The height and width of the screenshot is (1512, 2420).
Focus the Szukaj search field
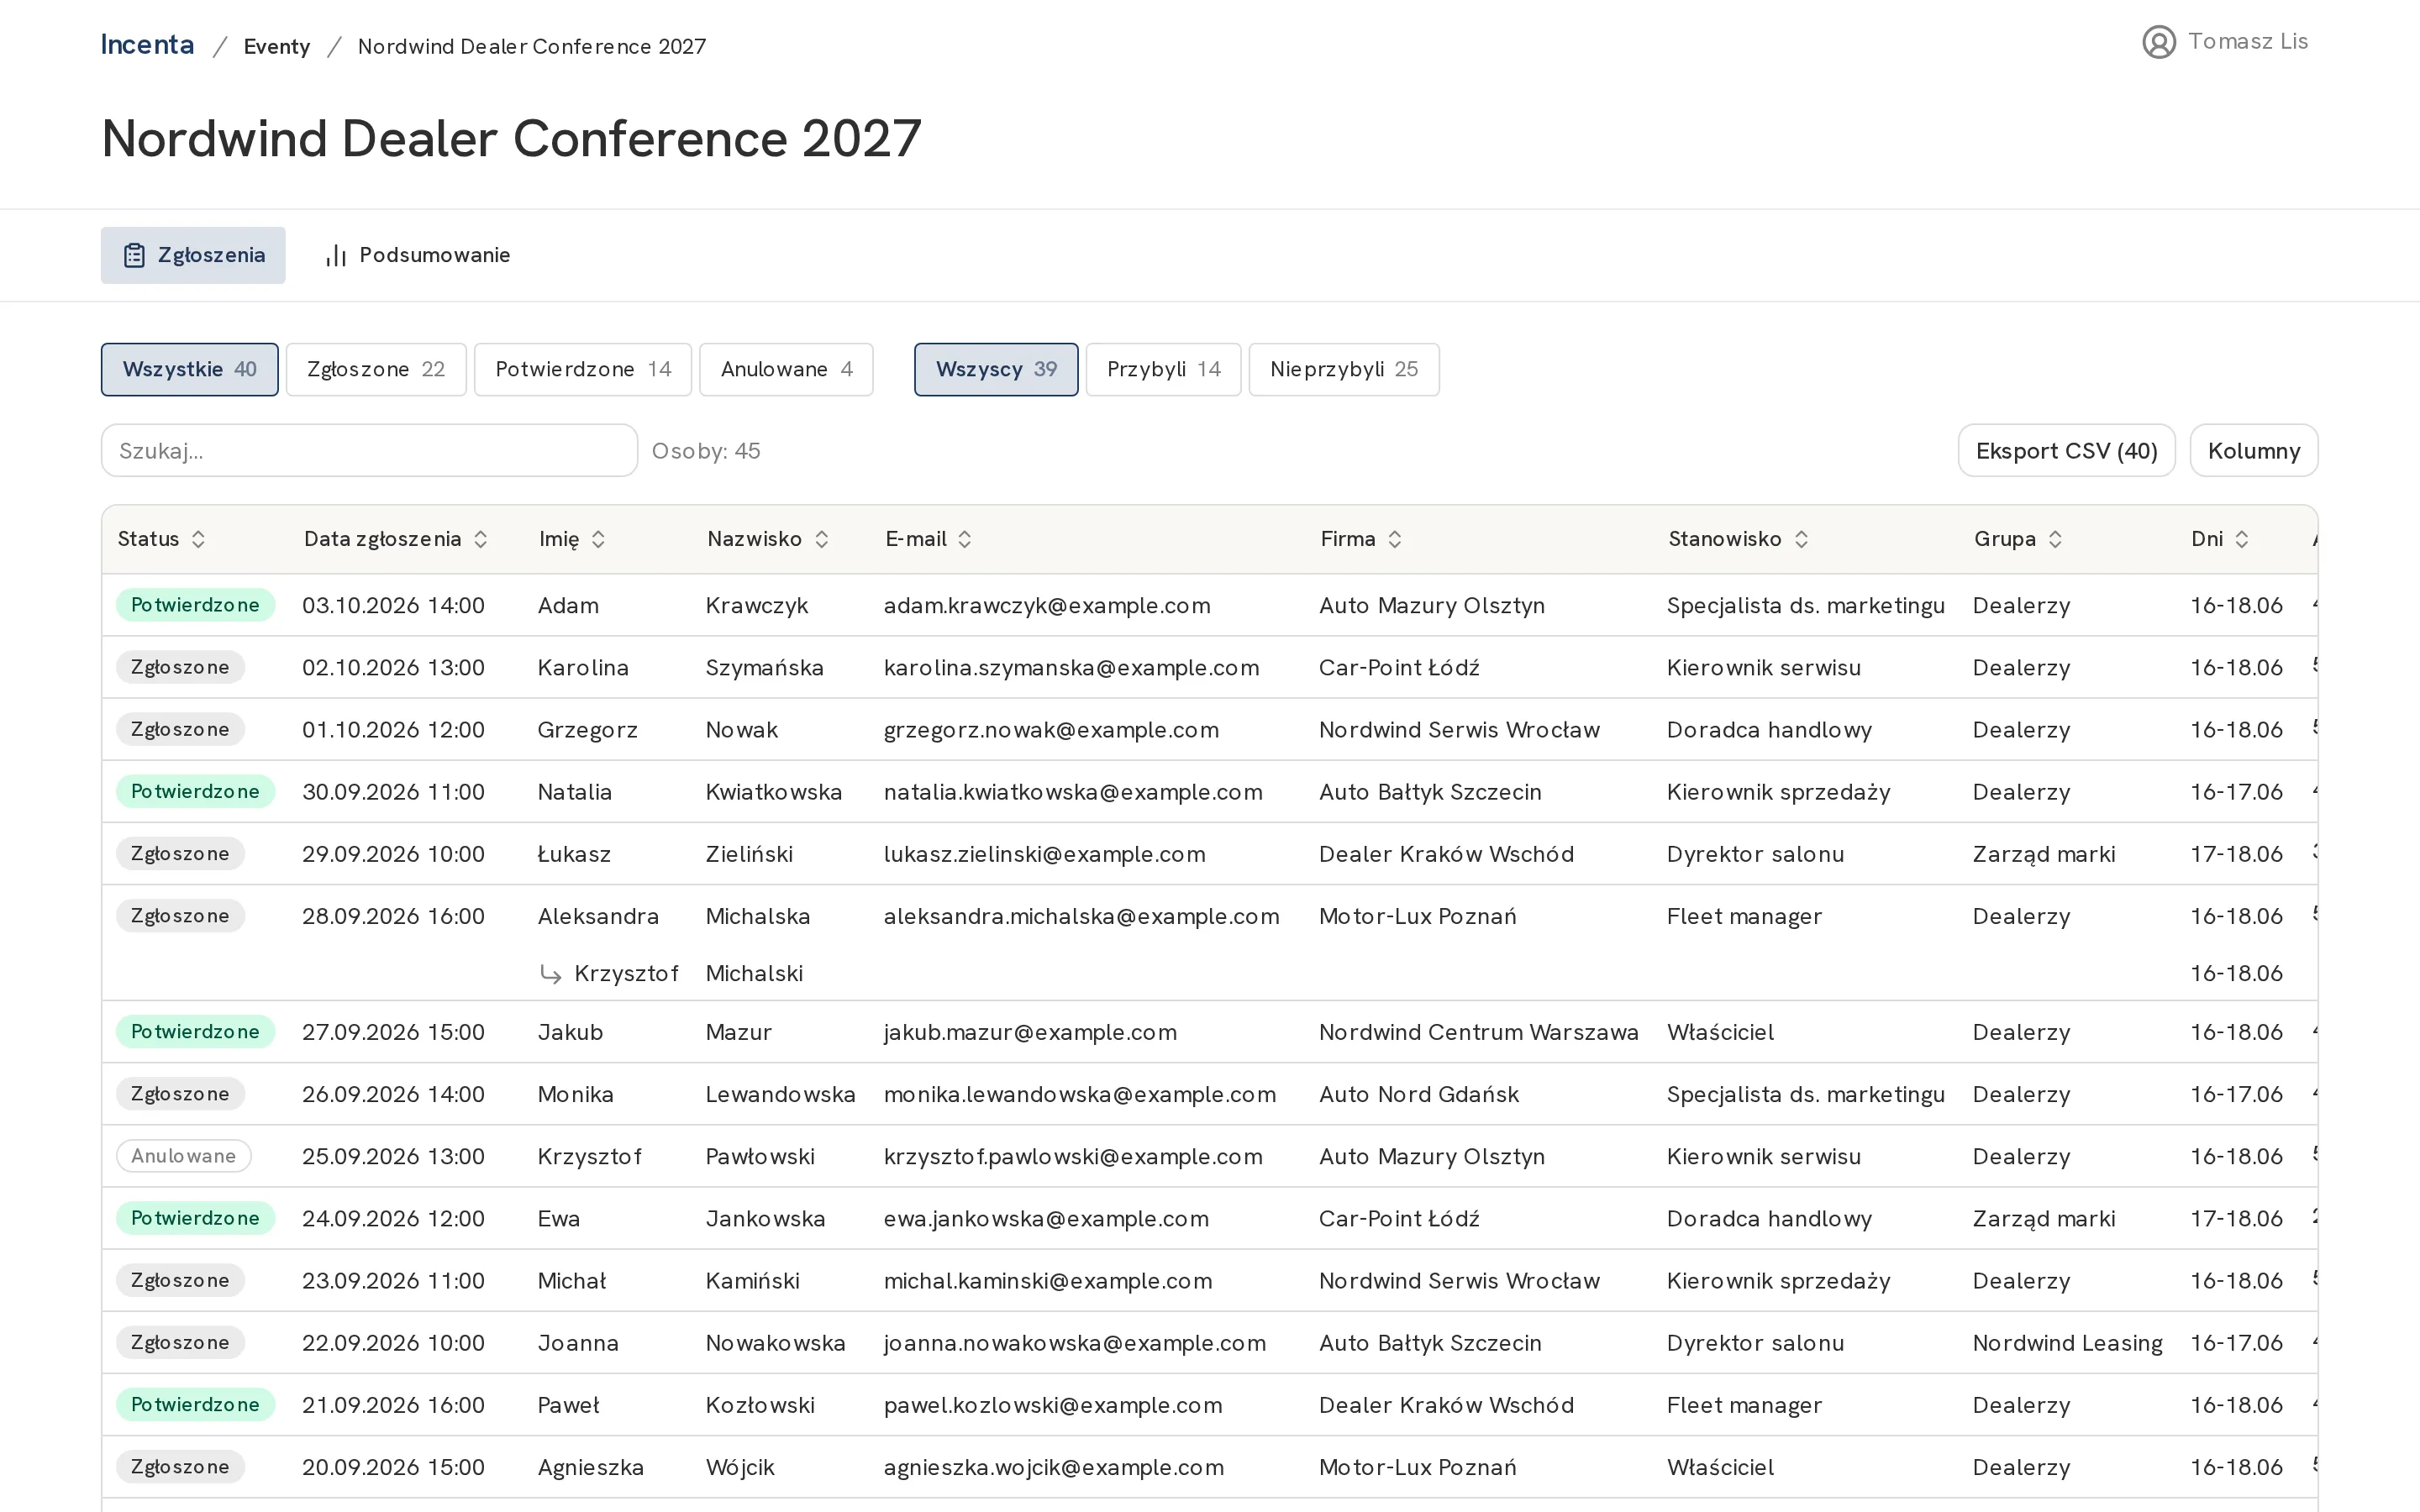(369, 451)
